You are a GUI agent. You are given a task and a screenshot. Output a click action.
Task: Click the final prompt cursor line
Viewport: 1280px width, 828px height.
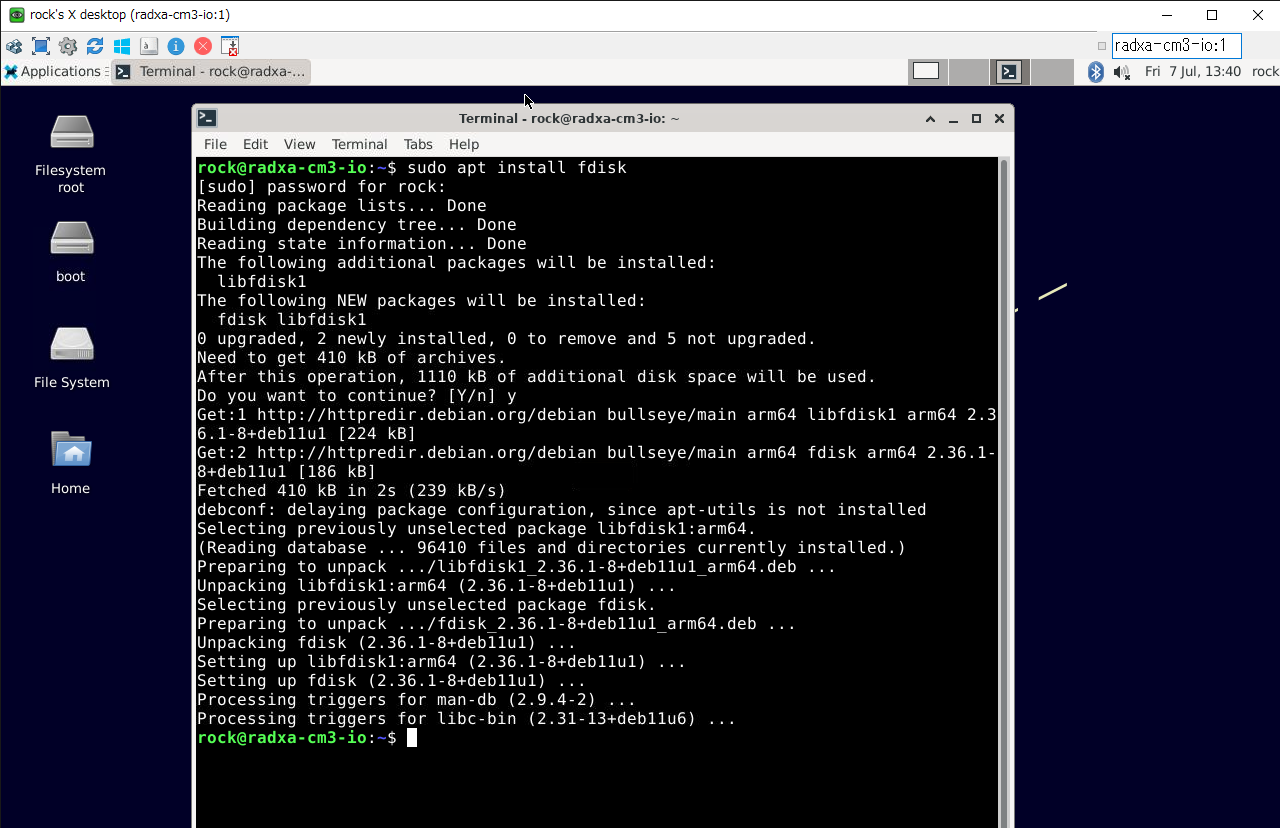[306, 737]
